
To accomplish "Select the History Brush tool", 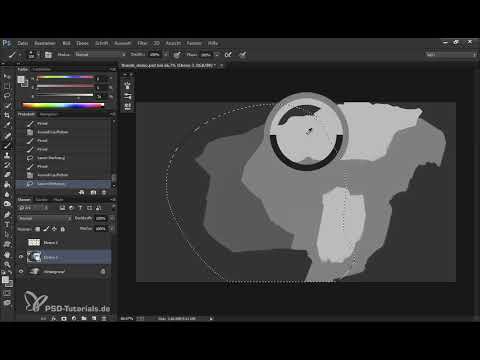I will tap(7, 165).
